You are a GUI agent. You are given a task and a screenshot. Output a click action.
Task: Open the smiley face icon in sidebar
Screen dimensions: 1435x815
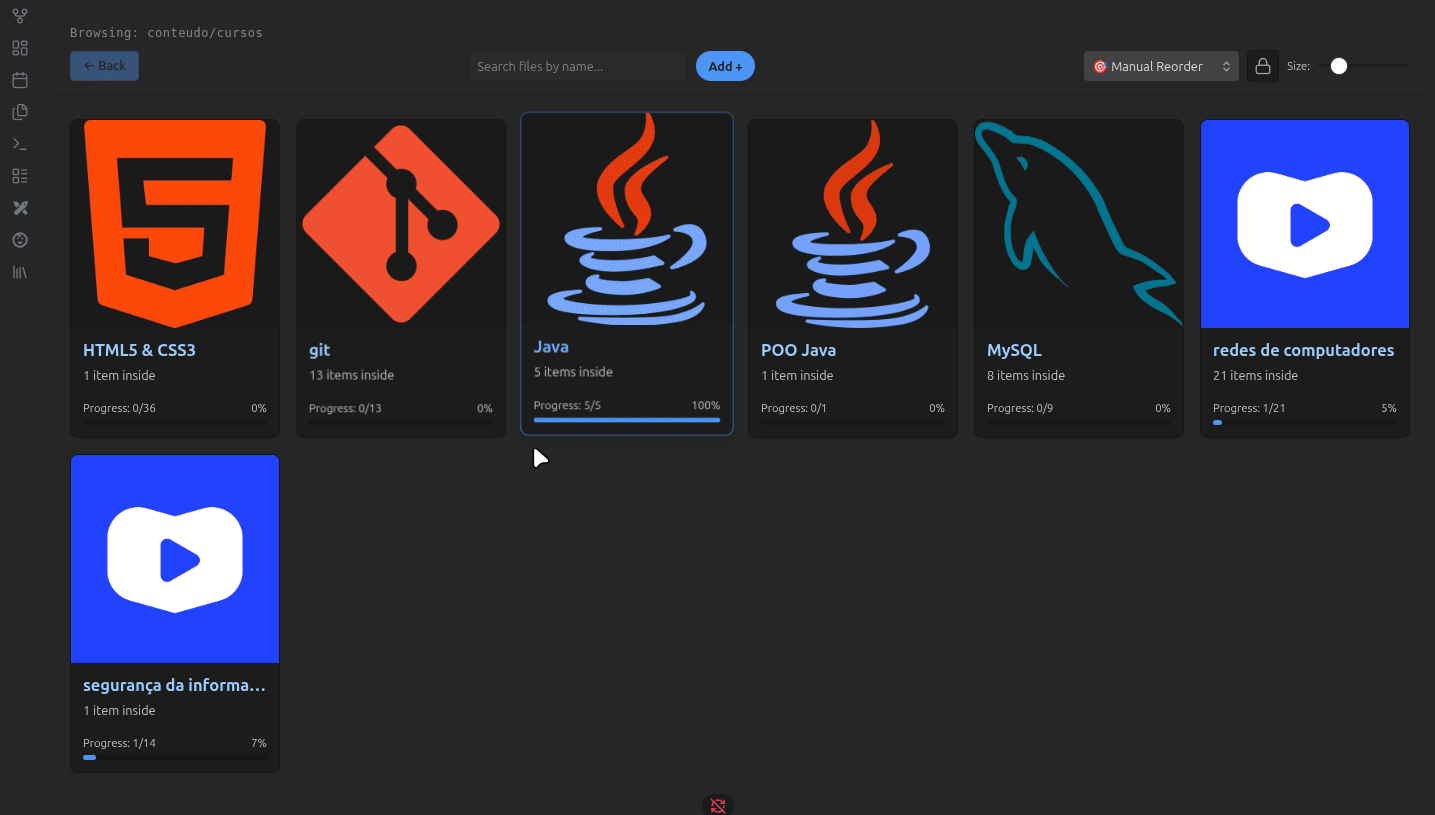coord(20,240)
